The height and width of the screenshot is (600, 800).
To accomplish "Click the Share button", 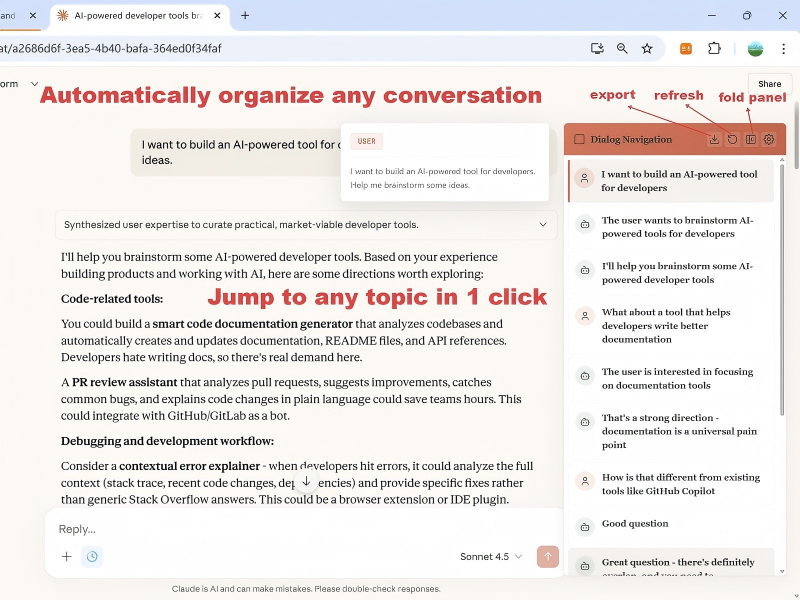I will pos(769,84).
